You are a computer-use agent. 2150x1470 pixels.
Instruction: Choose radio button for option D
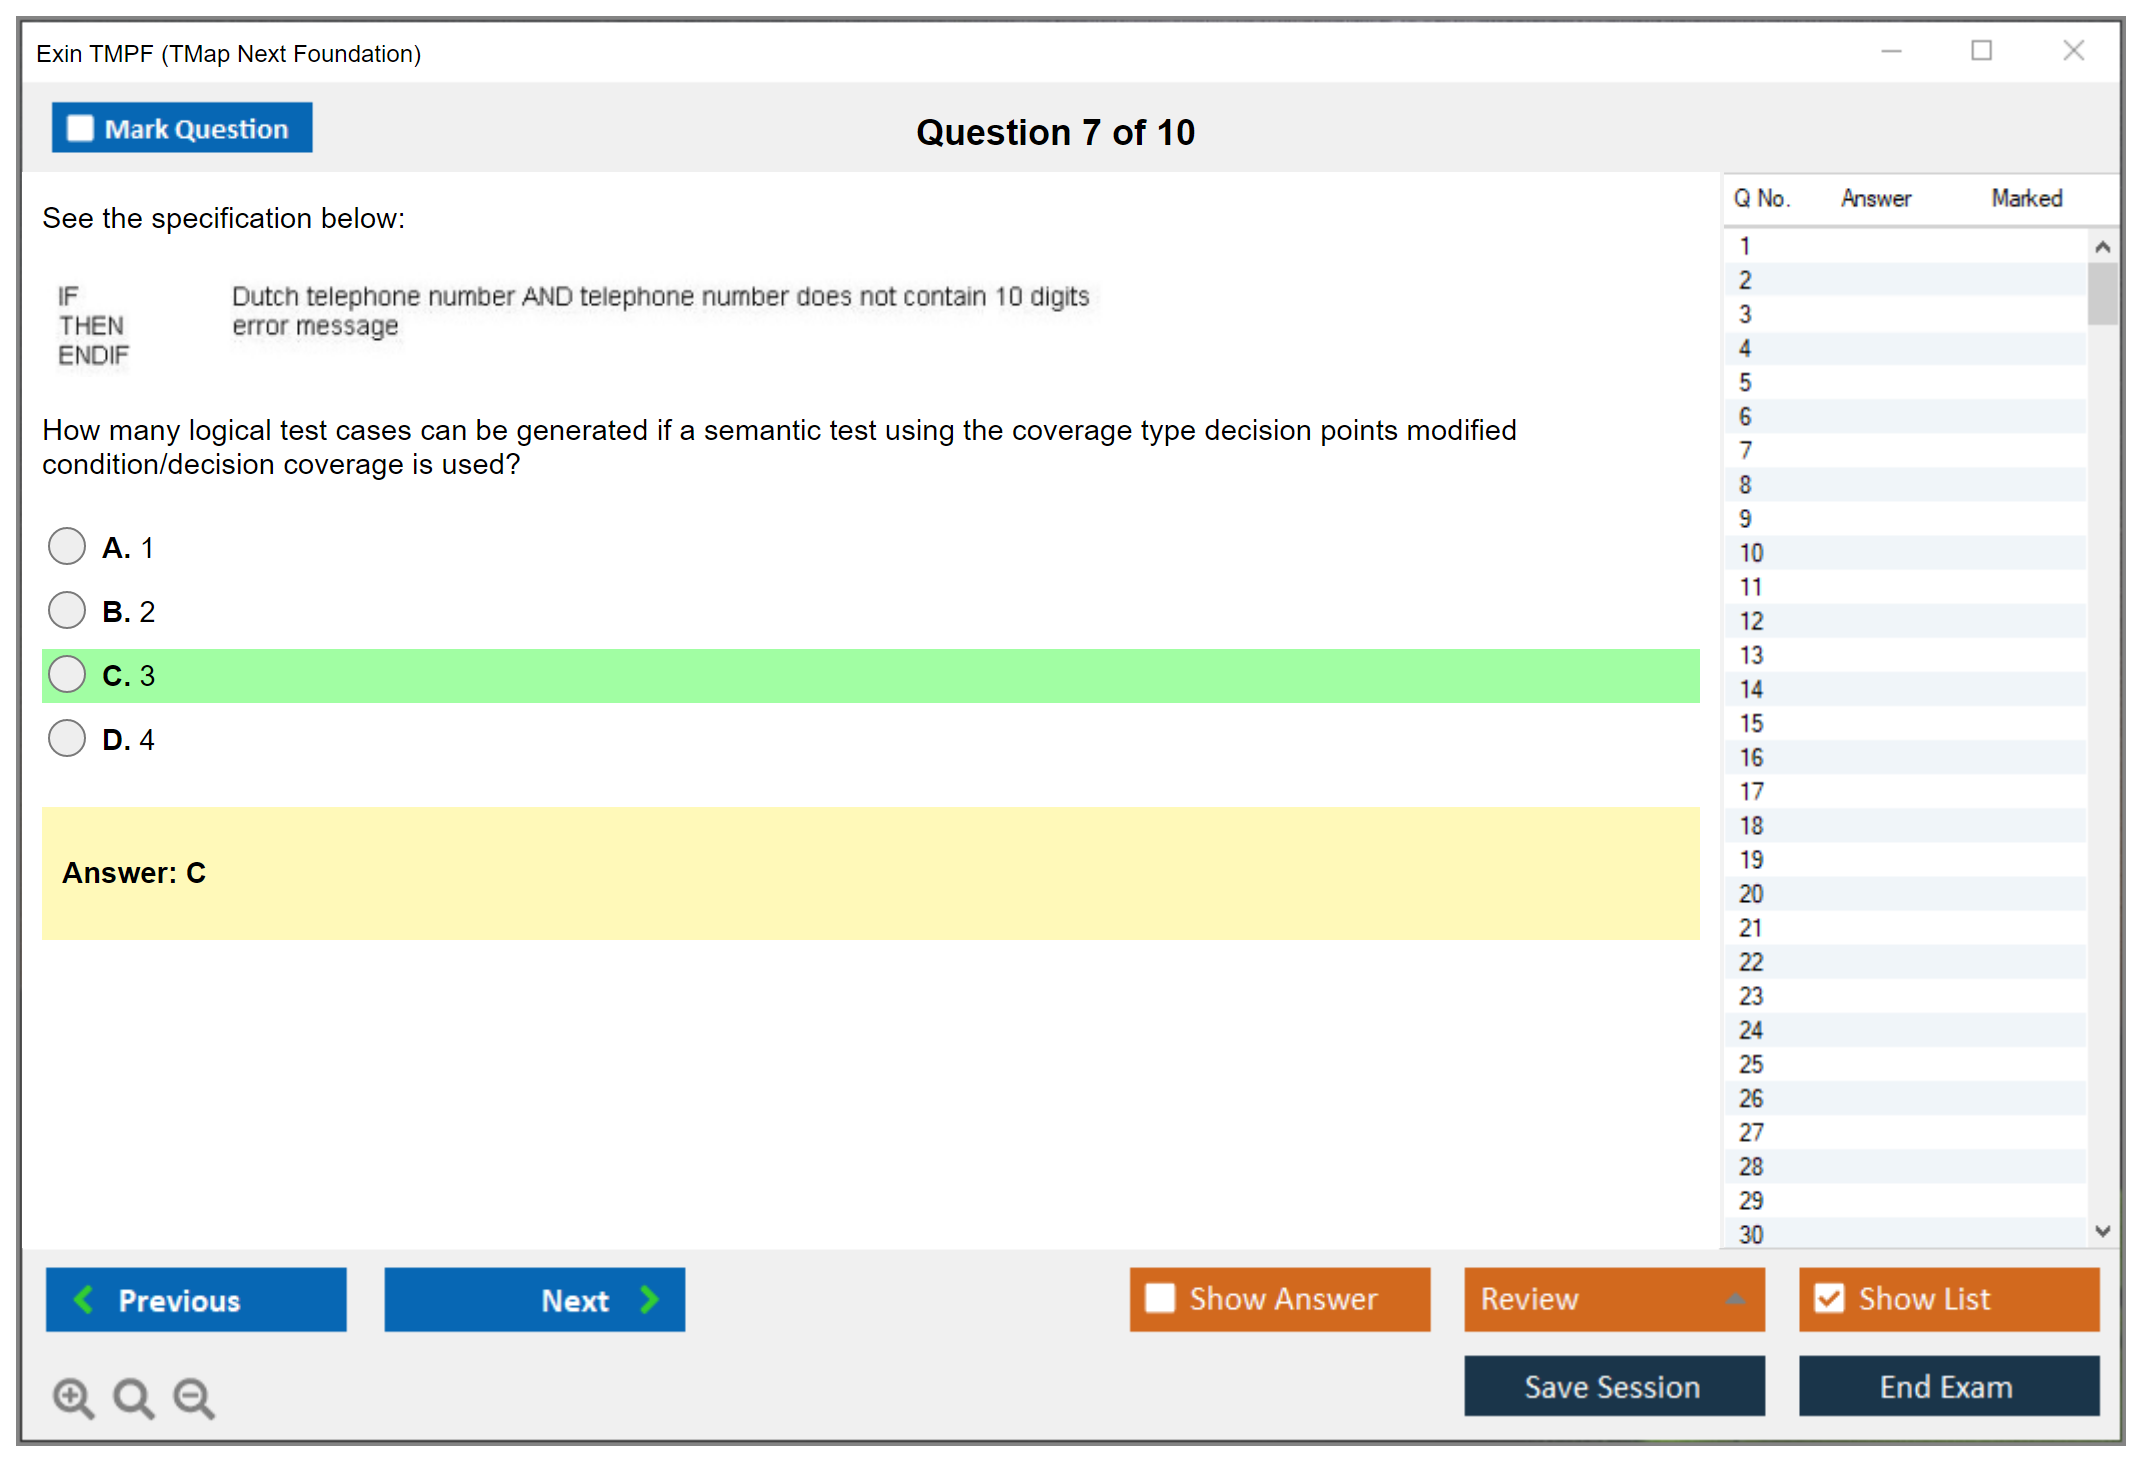pyautogui.click(x=67, y=738)
